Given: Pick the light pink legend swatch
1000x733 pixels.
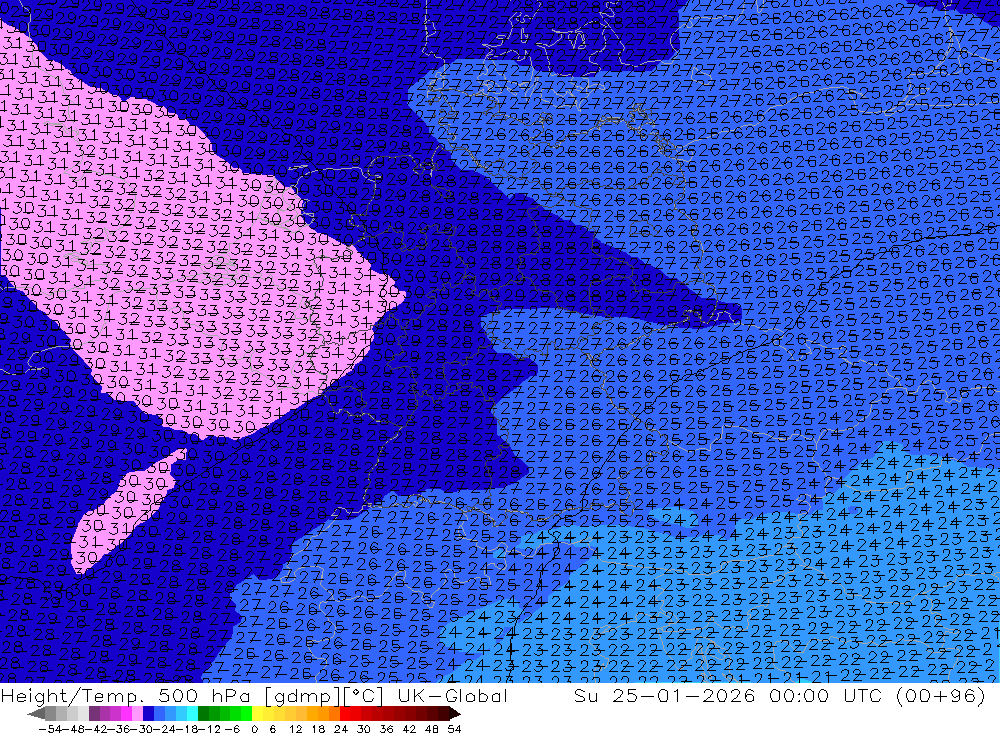Looking at the screenshot, I should (137, 714).
